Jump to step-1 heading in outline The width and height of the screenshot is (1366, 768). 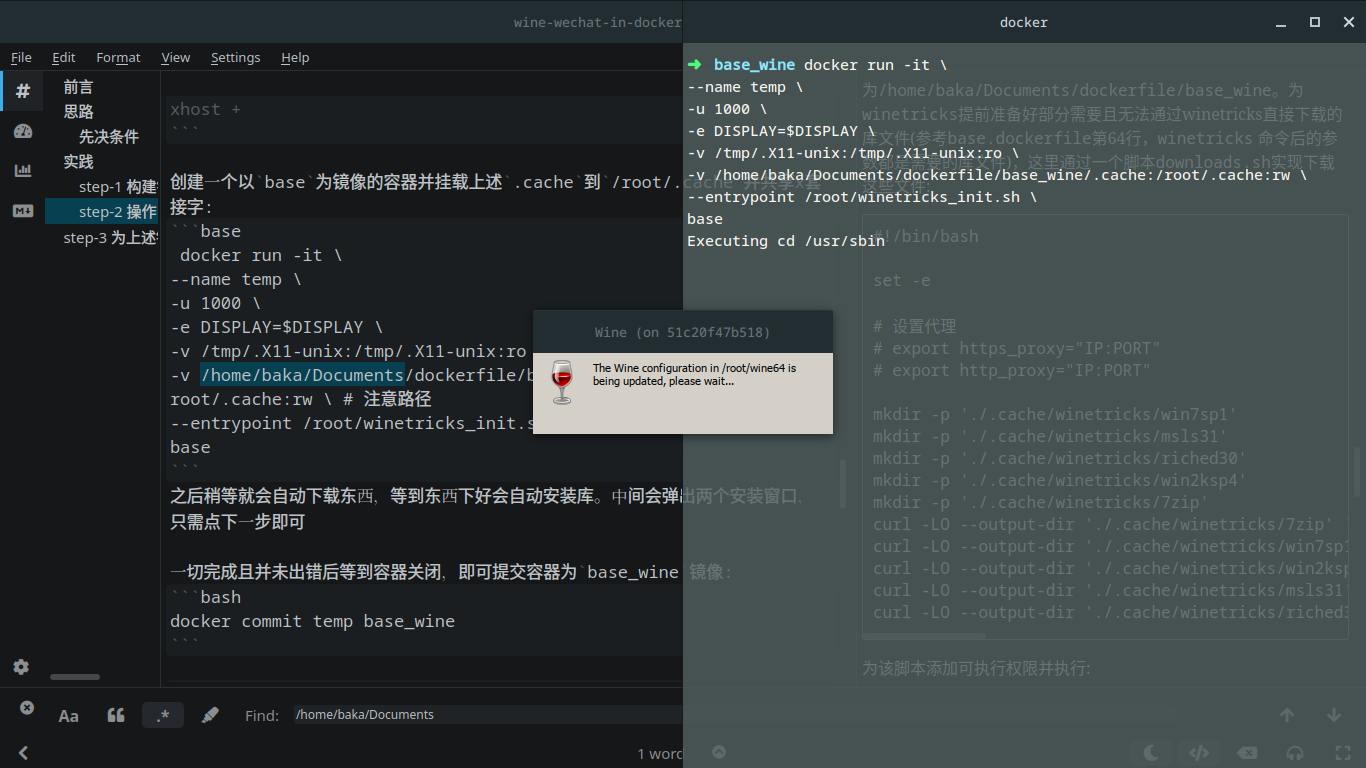click(x=117, y=187)
